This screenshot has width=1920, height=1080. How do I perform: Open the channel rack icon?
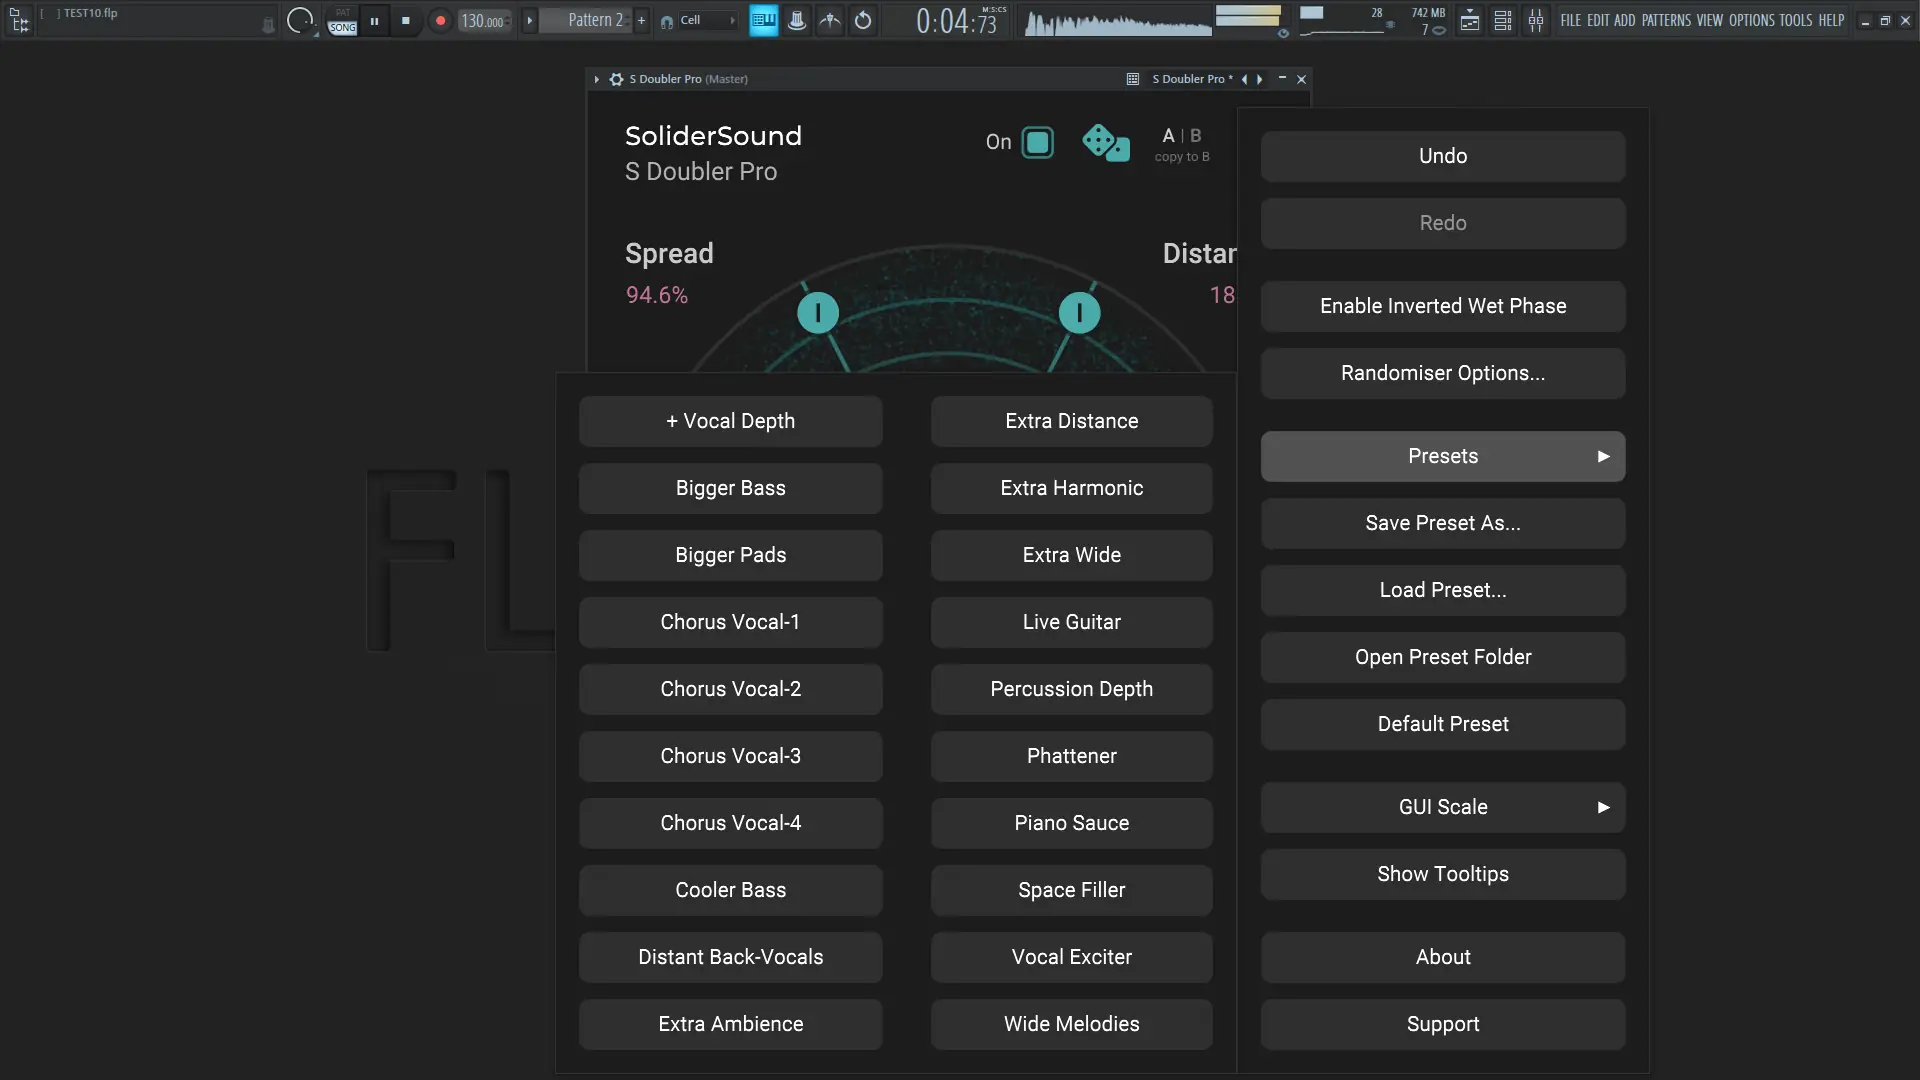(x=1503, y=20)
